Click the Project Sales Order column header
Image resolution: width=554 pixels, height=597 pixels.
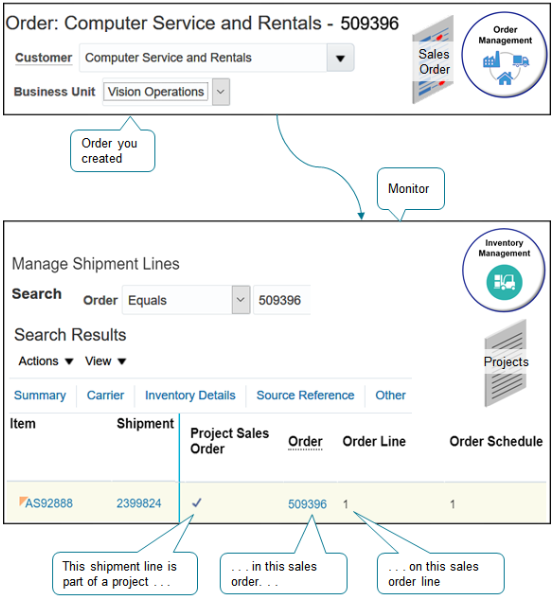coord(230,441)
